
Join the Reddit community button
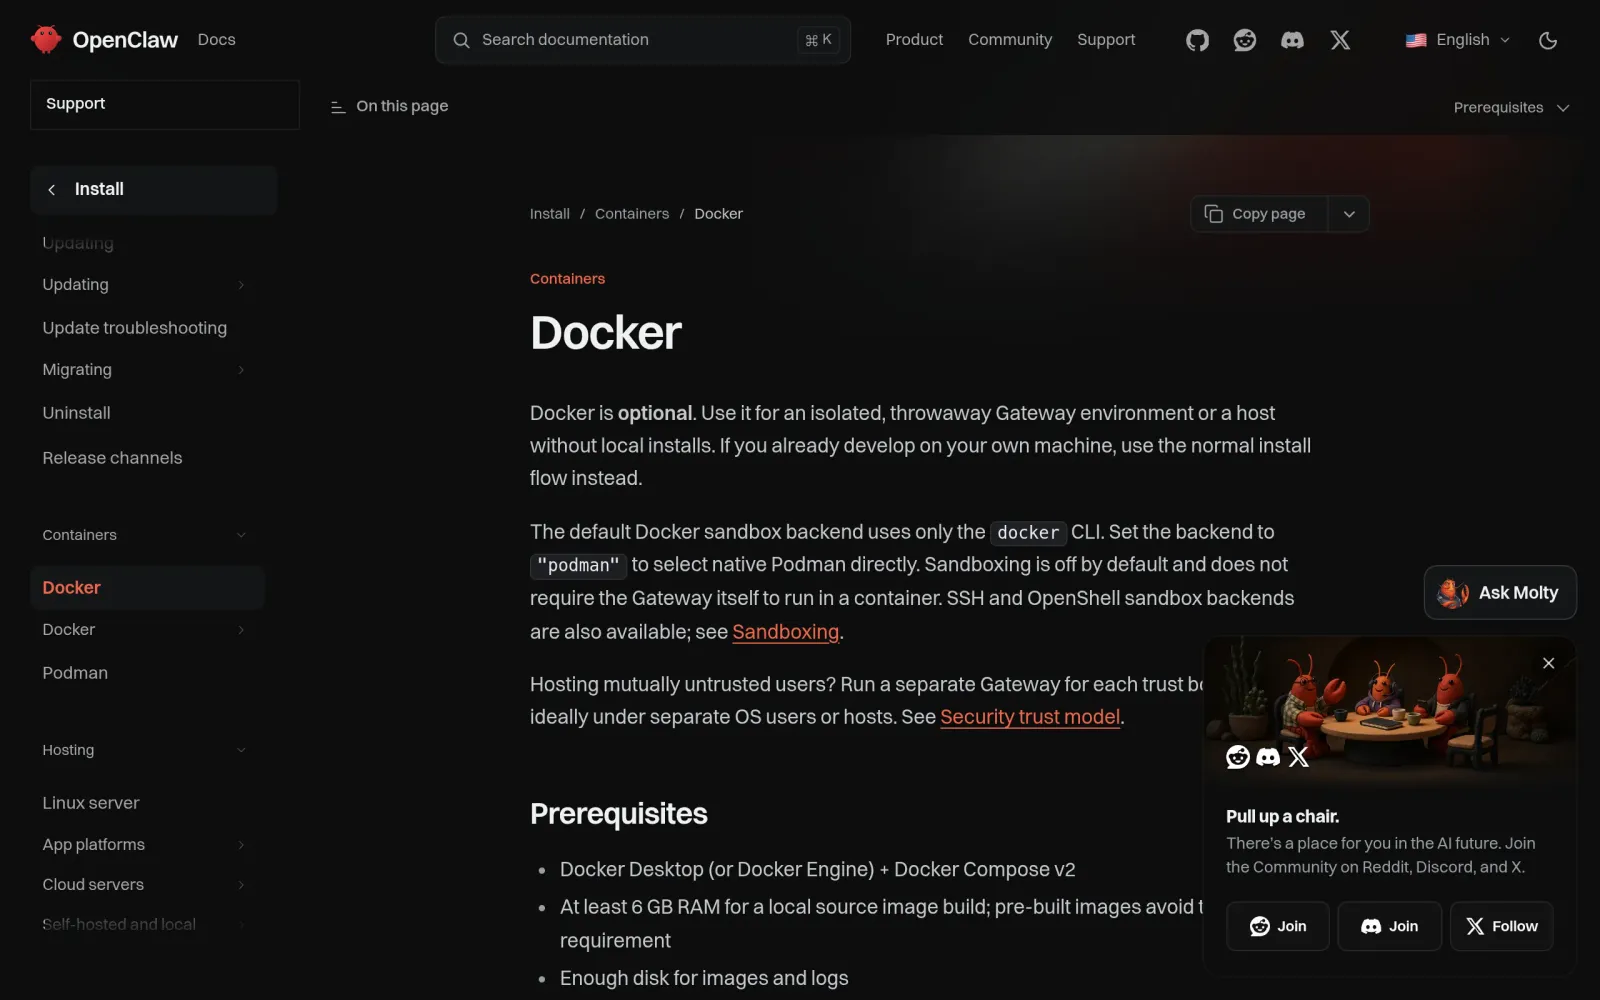point(1278,926)
